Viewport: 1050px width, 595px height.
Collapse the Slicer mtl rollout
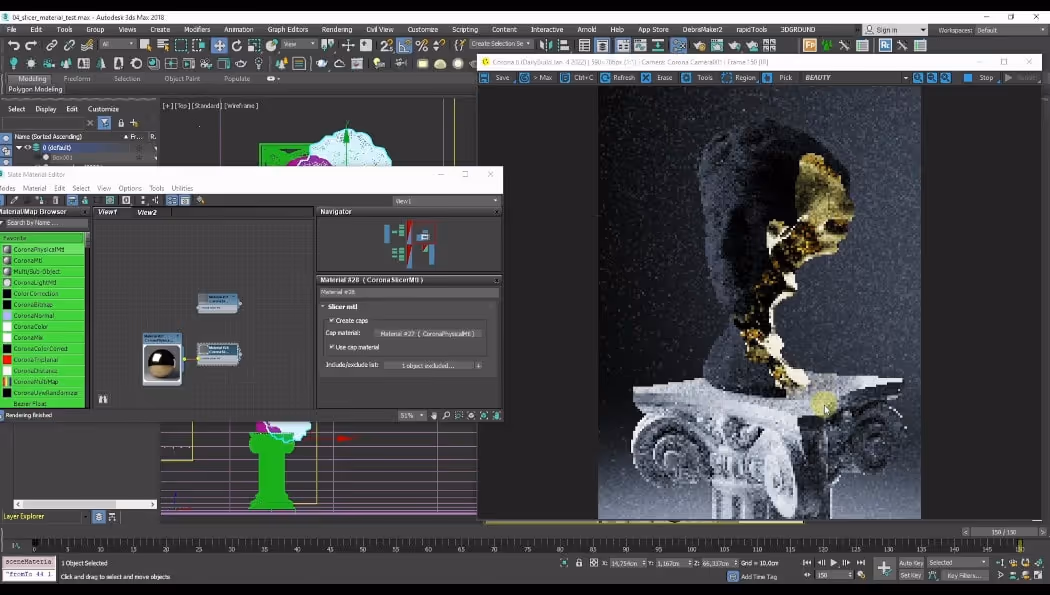(323, 307)
